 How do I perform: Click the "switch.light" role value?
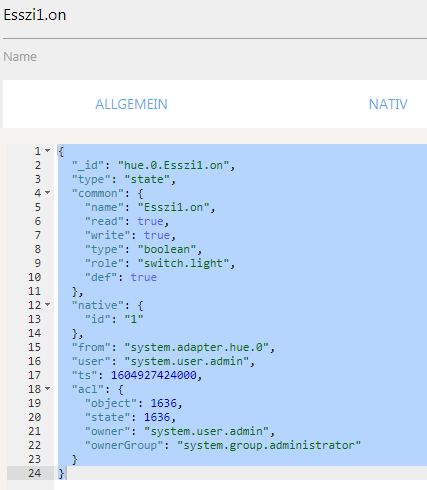(183, 263)
